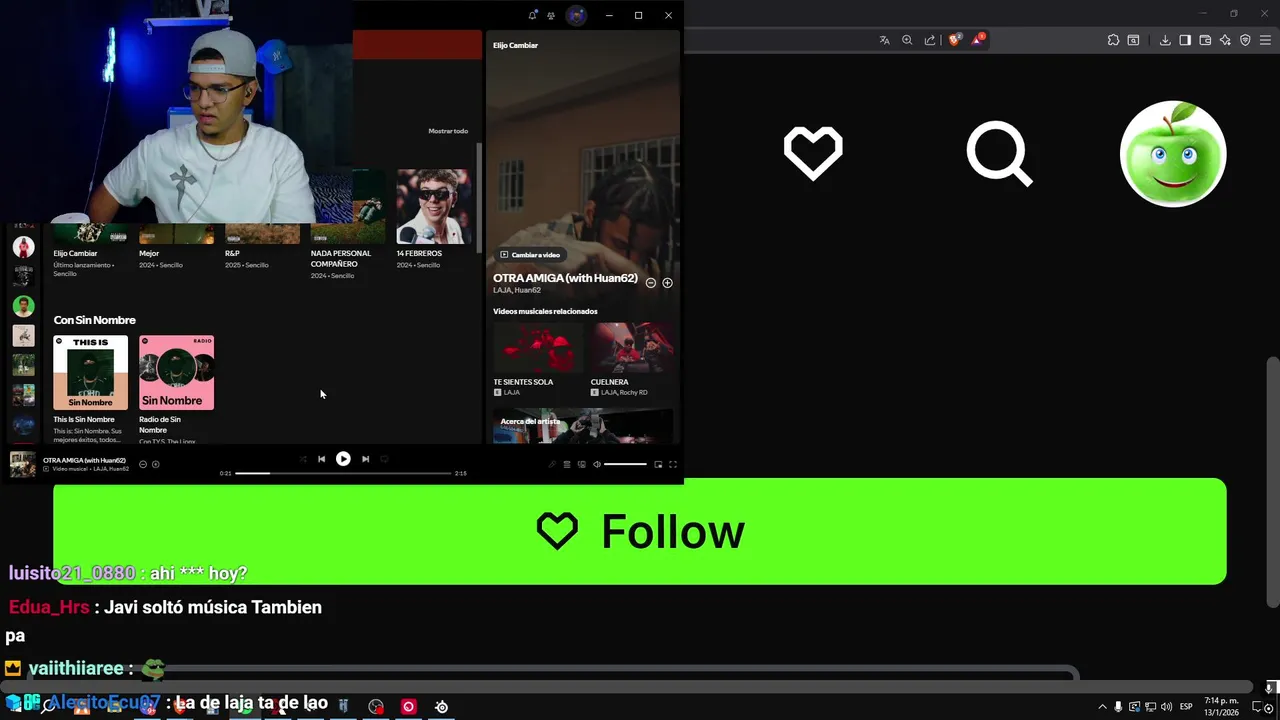The image size is (1280, 720).
Task: Skip to previous track in Spotify
Action: (x=321, y=459)
